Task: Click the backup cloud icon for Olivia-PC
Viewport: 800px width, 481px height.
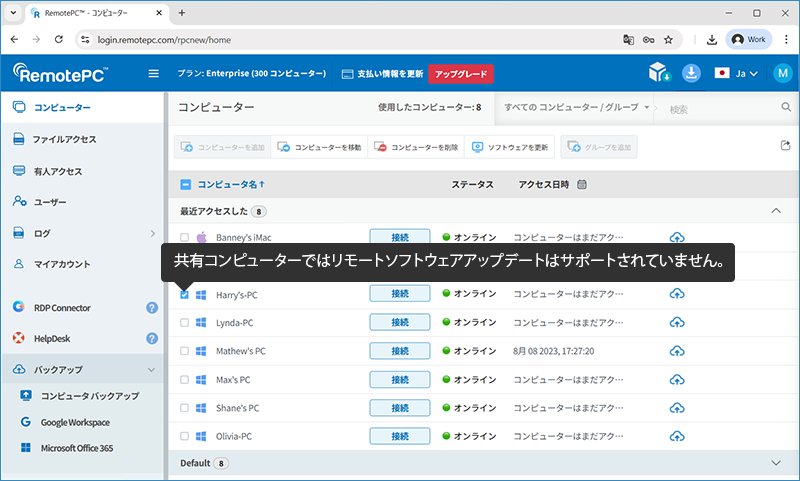Action: (677, 436)
